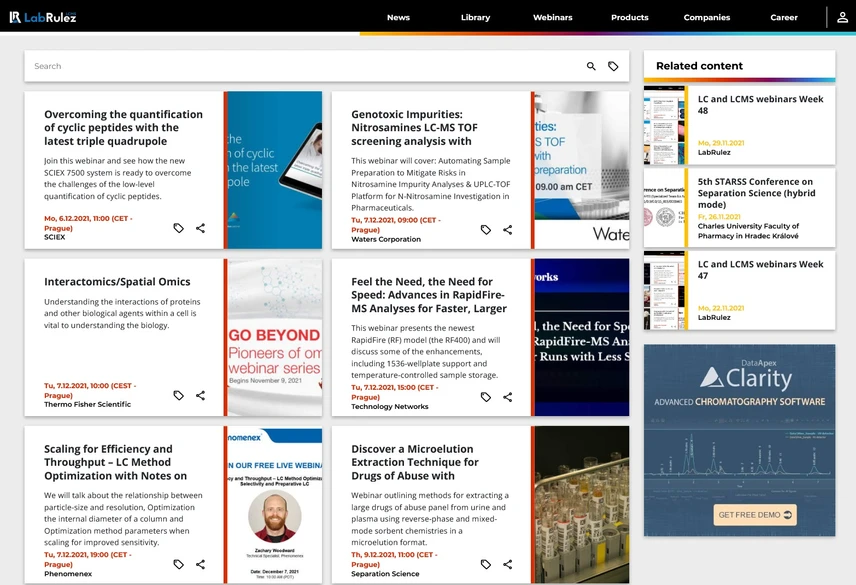Click the Phenomenex presenter photo thumbnail
Screen dimensions: 856x585
275,505
